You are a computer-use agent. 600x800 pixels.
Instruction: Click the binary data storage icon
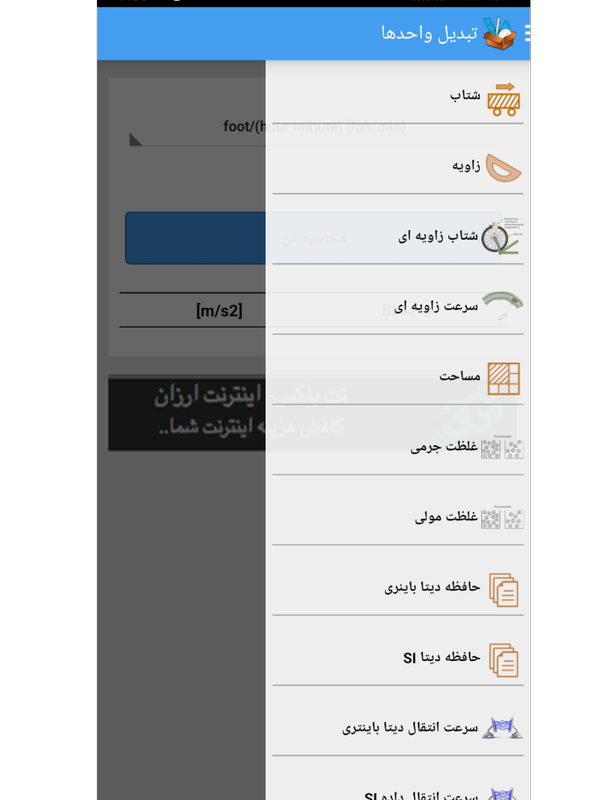coord(504,589)
